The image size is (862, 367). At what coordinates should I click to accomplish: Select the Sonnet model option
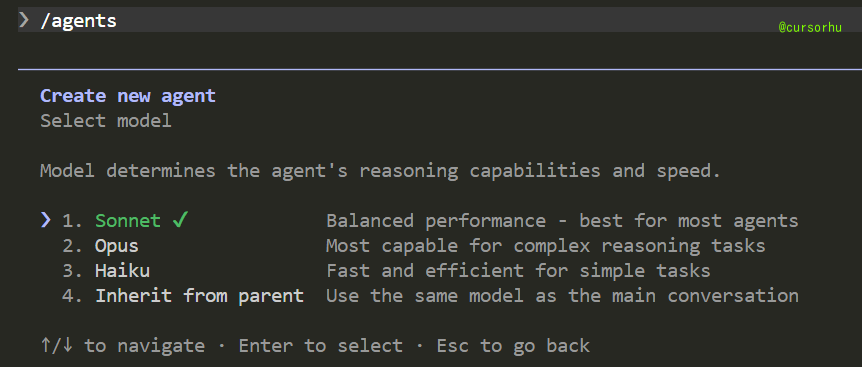point(128,221)
